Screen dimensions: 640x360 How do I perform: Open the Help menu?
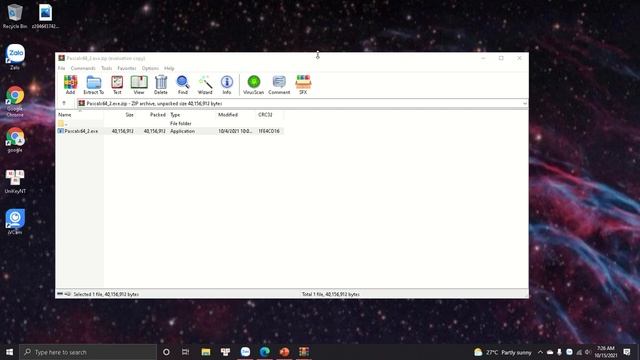169,68
